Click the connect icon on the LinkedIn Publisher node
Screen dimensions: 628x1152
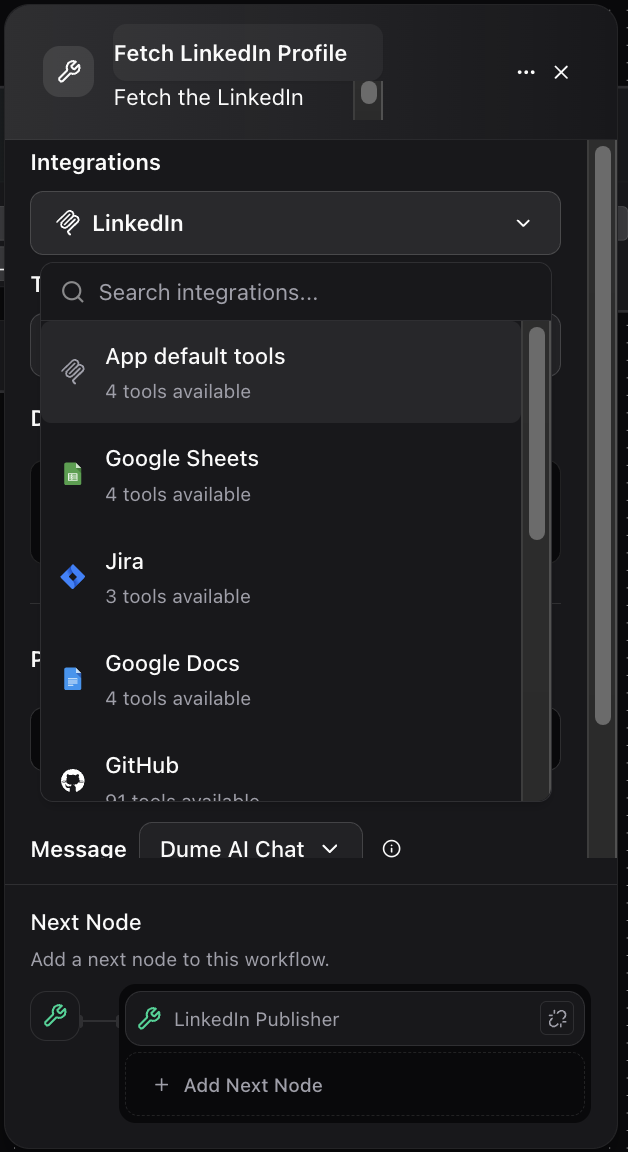click(x=557, y=1018)
